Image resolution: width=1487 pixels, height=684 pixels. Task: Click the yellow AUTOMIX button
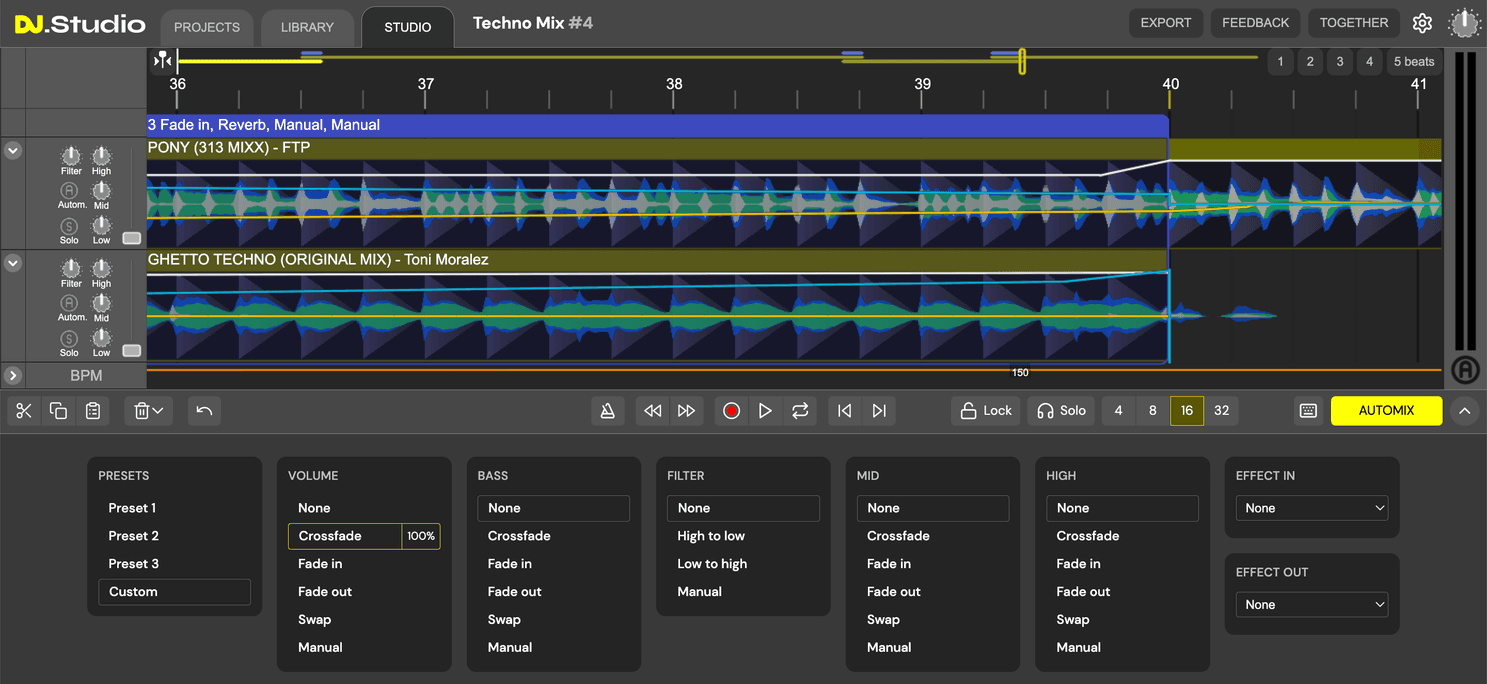(1386, 411)
